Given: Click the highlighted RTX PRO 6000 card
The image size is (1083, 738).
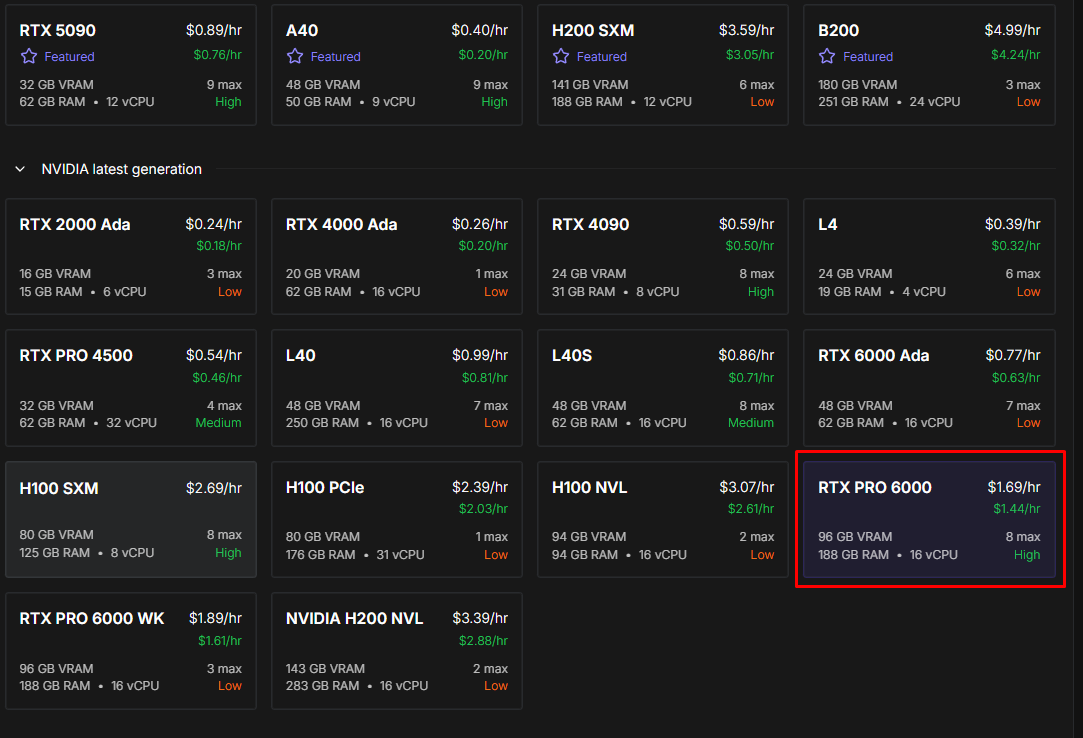Looking at the screenshot, I should point(928,519).
